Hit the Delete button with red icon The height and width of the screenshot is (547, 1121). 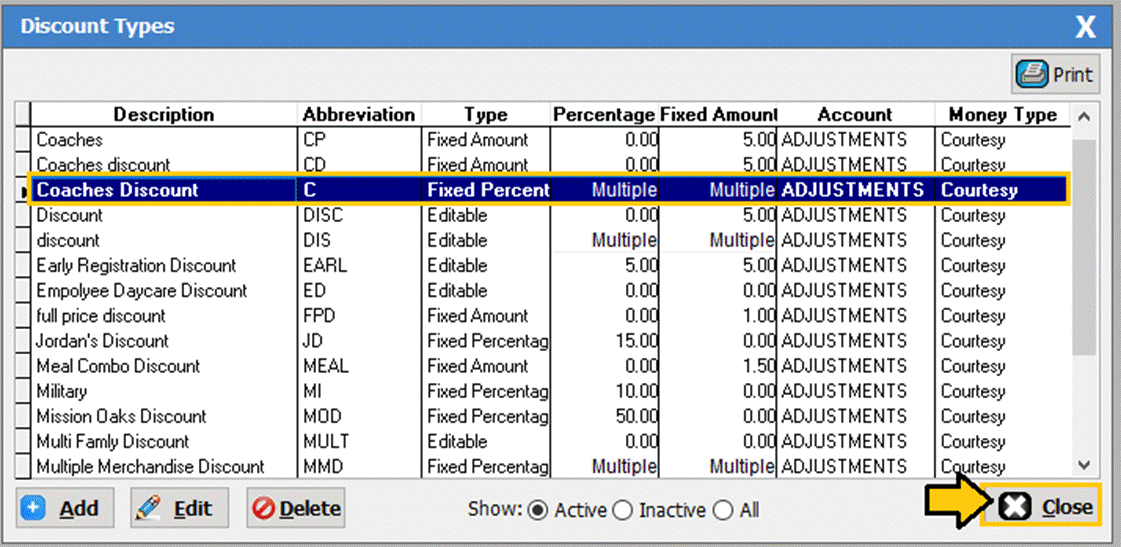click(296, 509)
